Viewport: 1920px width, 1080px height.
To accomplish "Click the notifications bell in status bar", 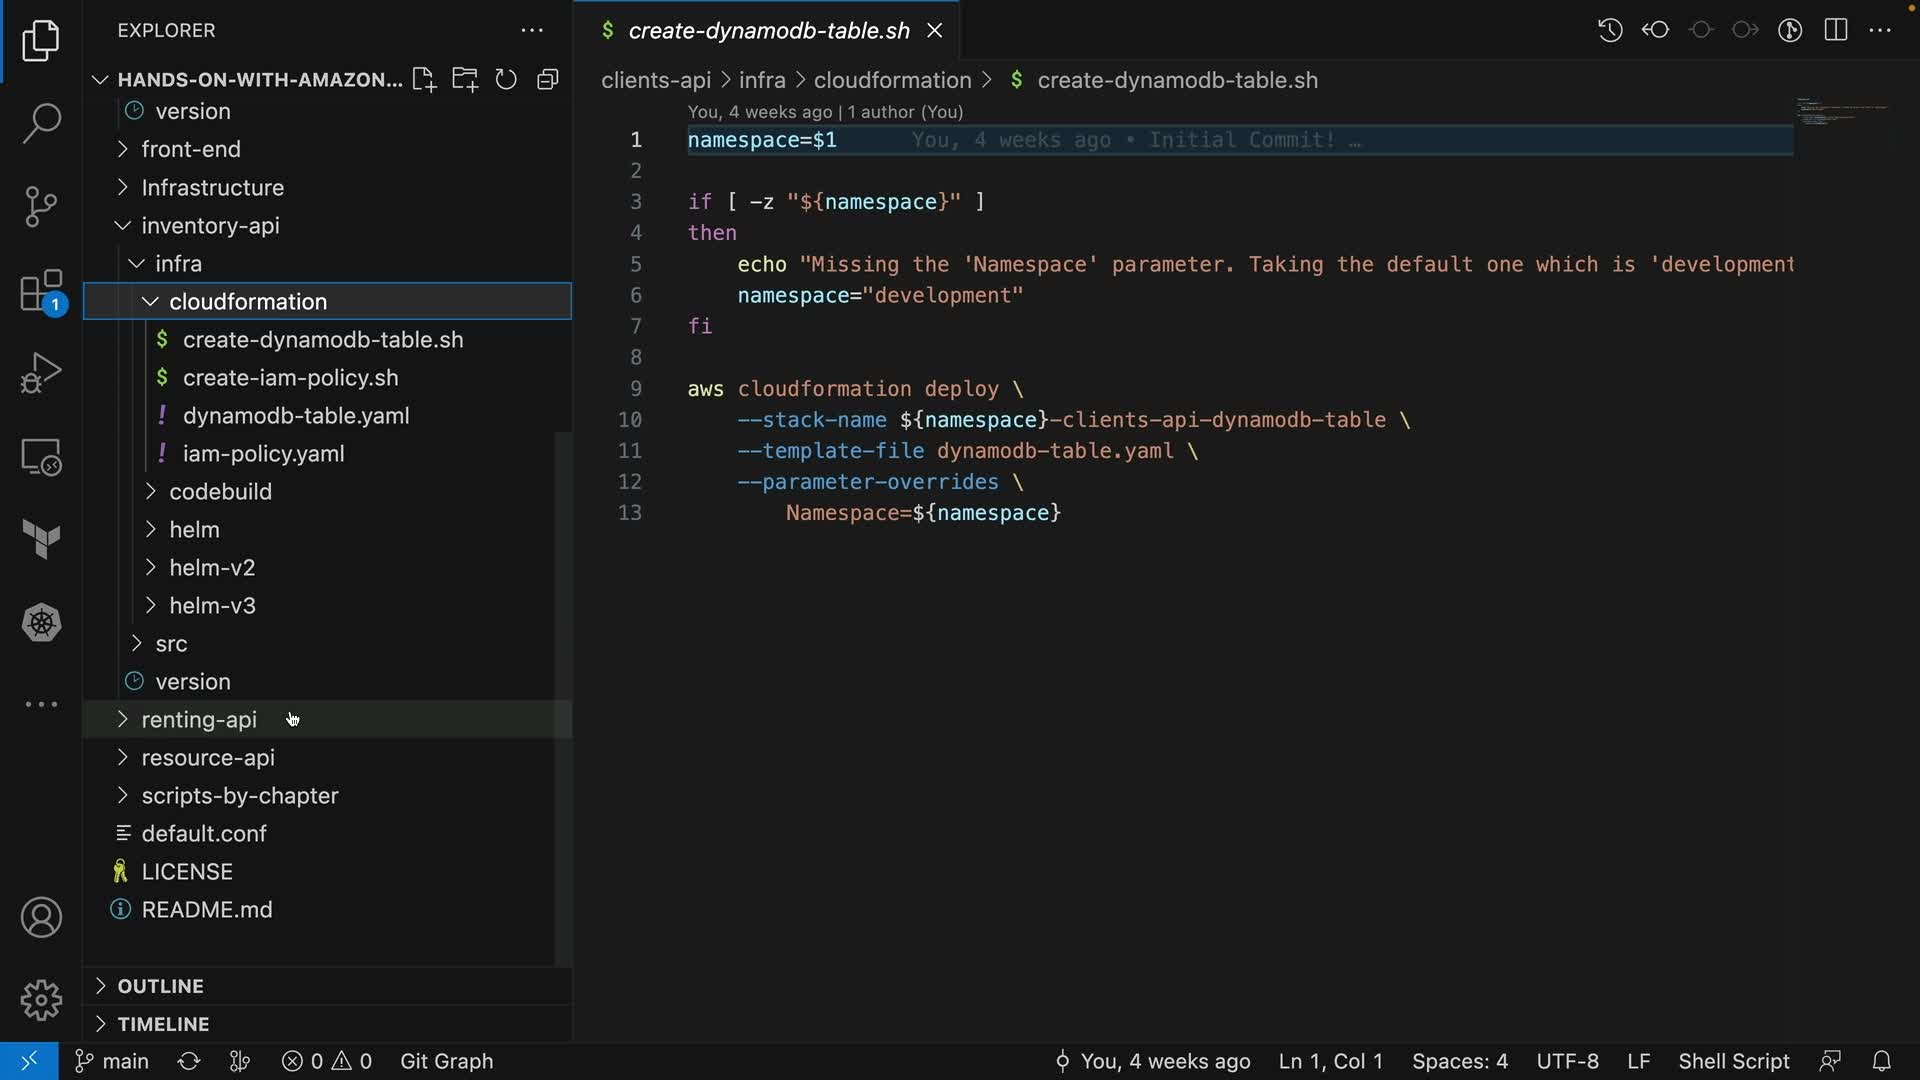I will [1881, 1061].
